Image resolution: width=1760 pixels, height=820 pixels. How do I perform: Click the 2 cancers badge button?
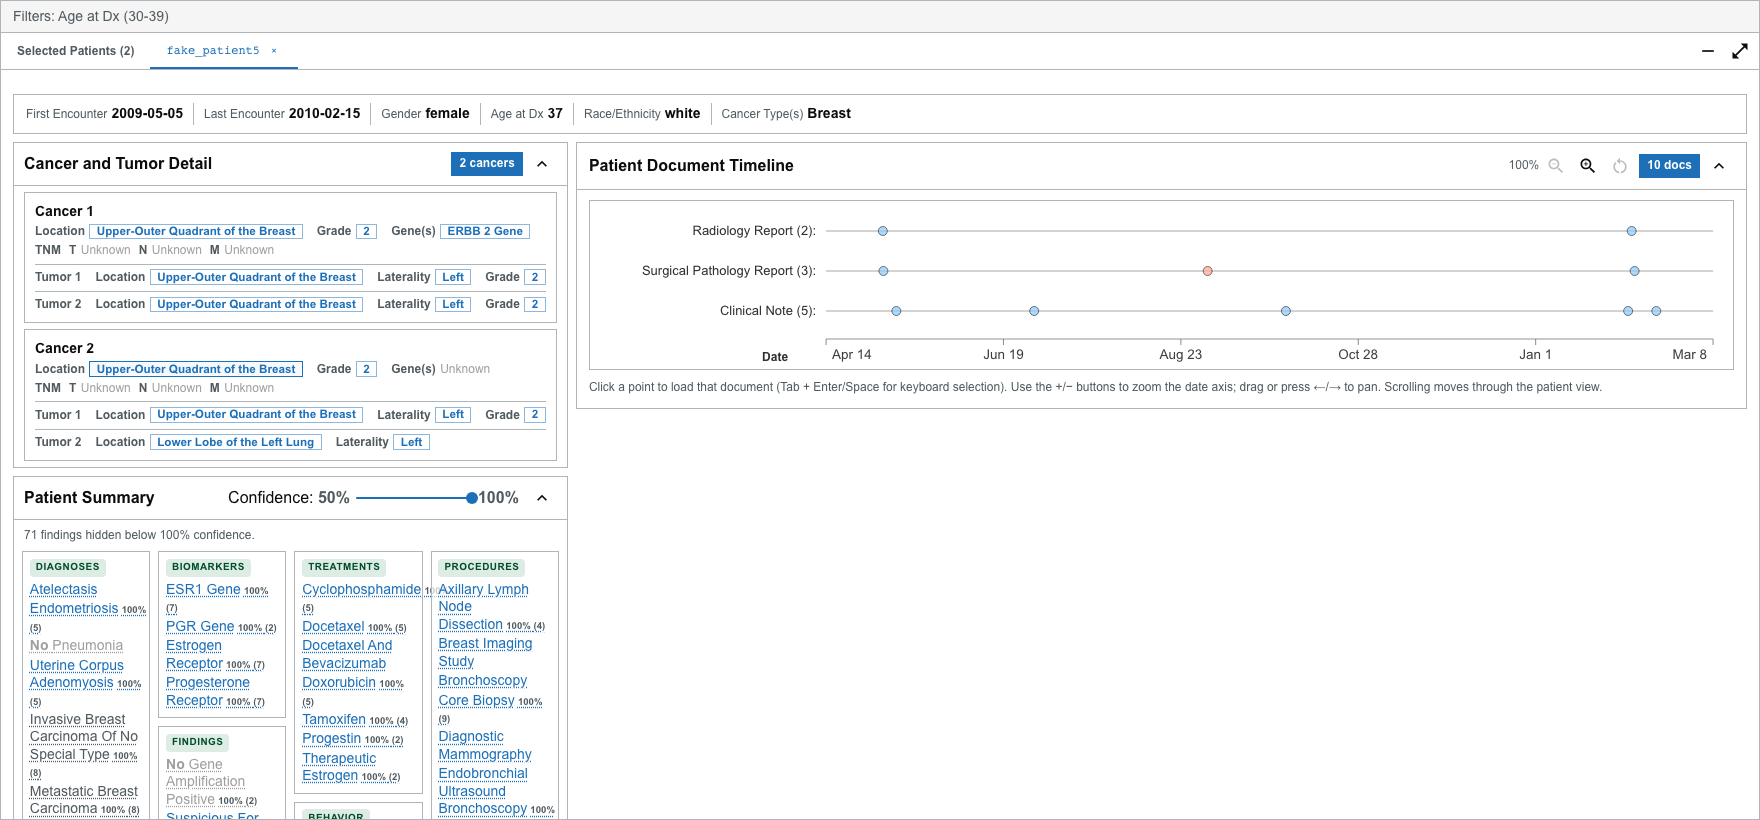487,164
